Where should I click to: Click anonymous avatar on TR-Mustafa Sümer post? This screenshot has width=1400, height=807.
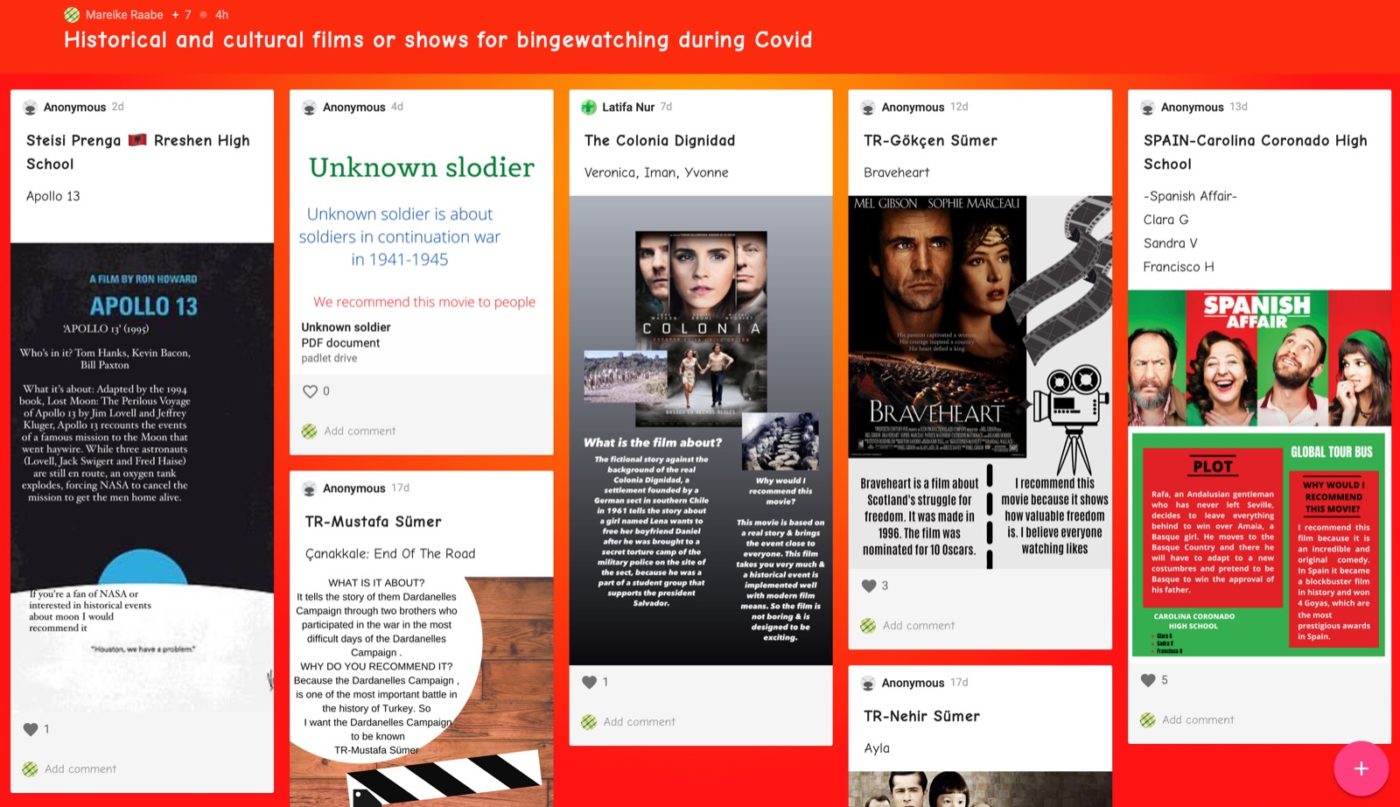pyautogui.click(x=309, y=489)
